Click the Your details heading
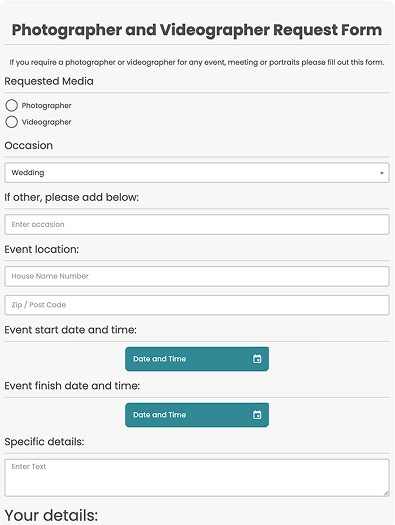Screen dimensions: 395x525 click(51, 515)
